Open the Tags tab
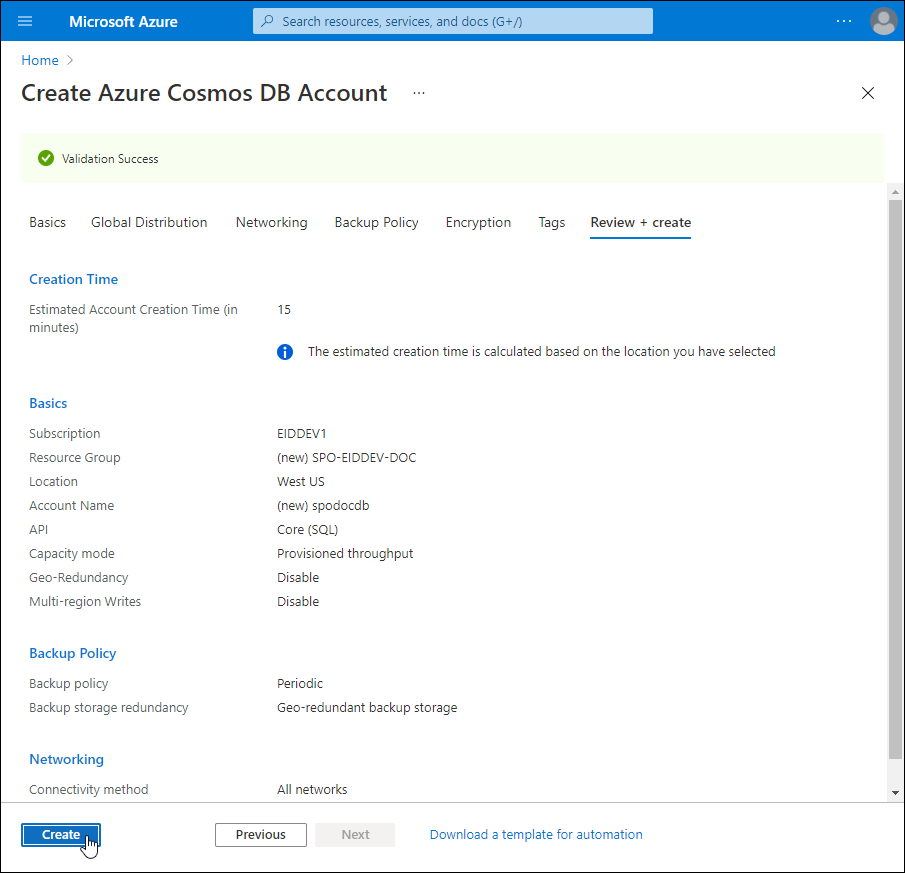The image size is (905, 873). [551, 222]
